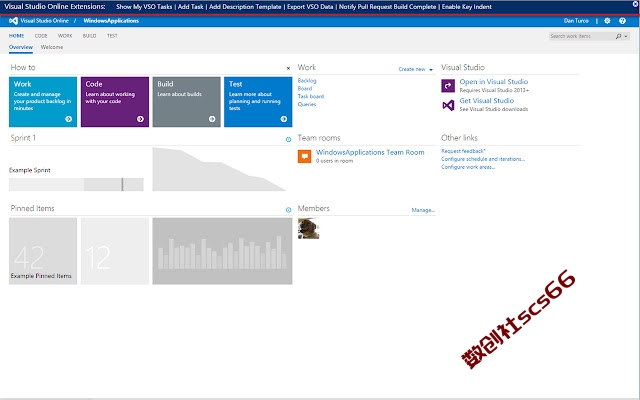
Task: Click the Open in Visual Studio icon
Action: [x=448, y=86]
